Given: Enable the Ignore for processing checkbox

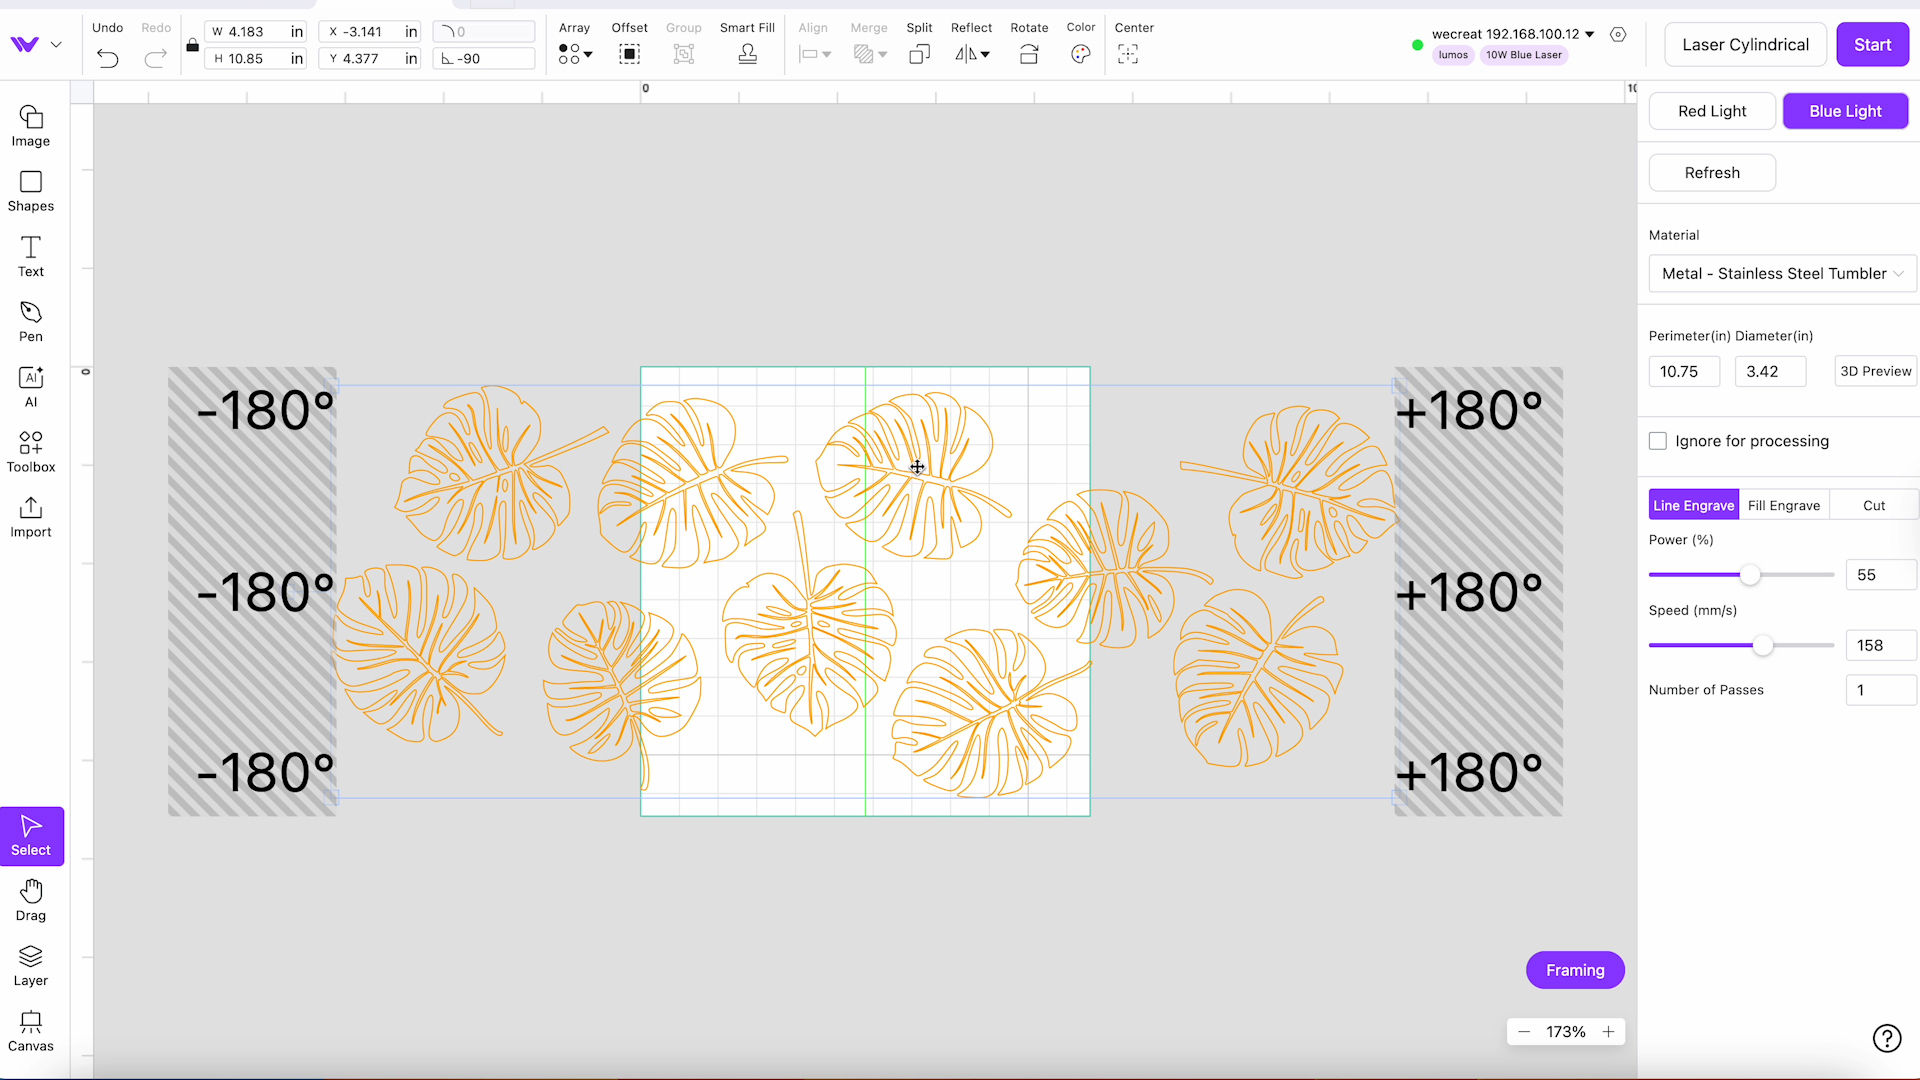Looking at the screenshot, I should click(1657, 441).
